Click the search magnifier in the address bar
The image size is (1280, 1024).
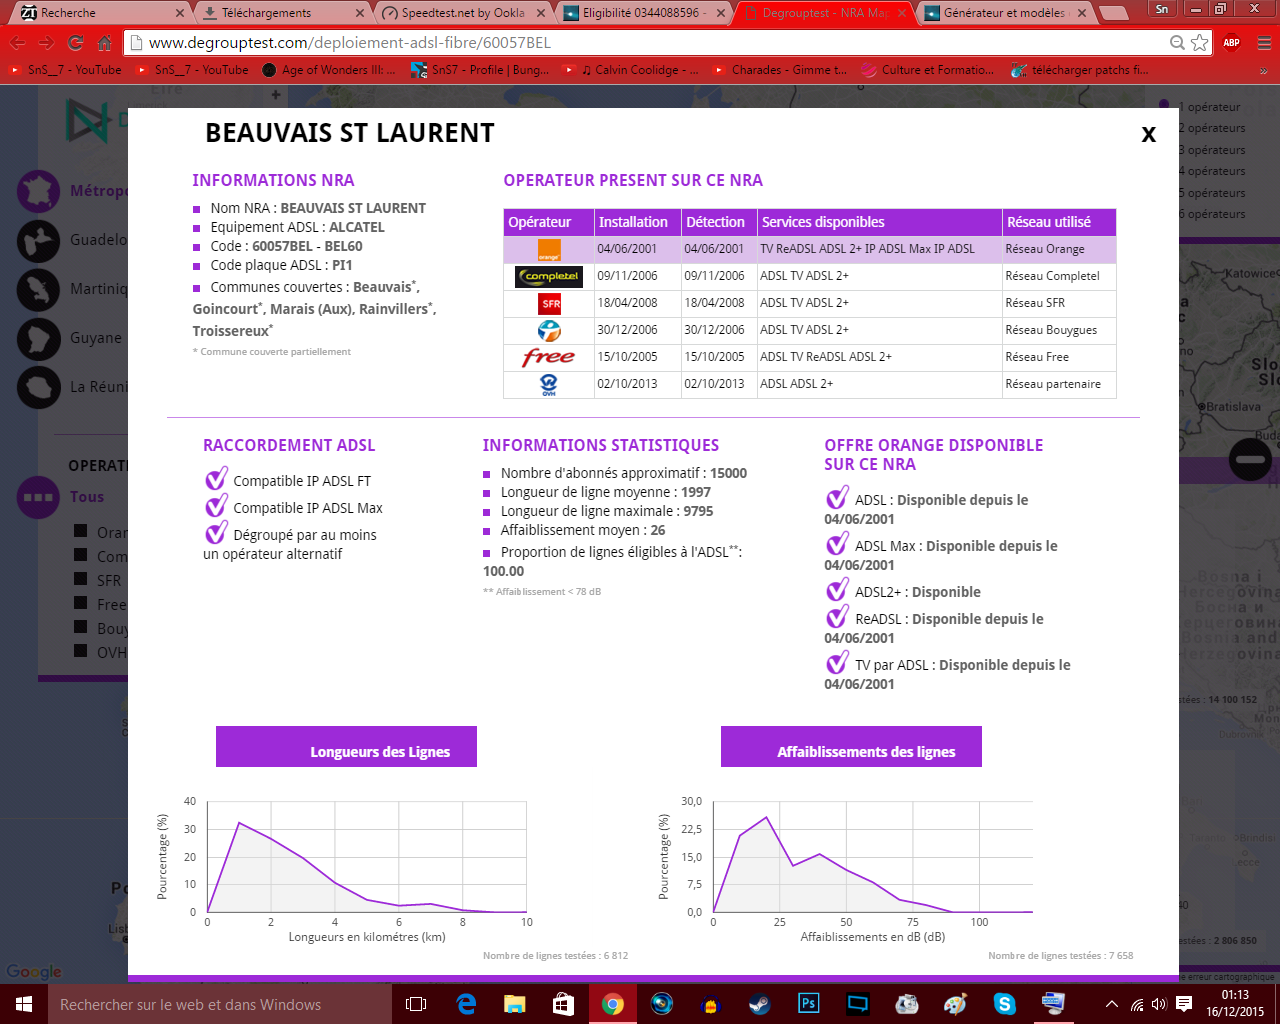tap(1178, 43)
